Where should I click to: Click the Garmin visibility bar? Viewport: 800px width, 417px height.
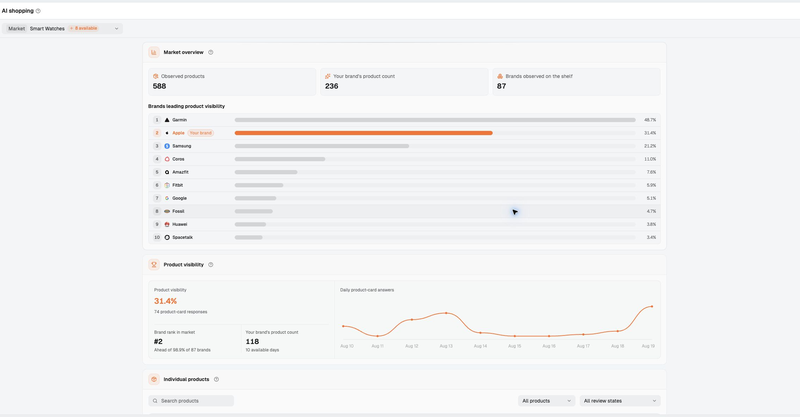click(x=435, y=120)
